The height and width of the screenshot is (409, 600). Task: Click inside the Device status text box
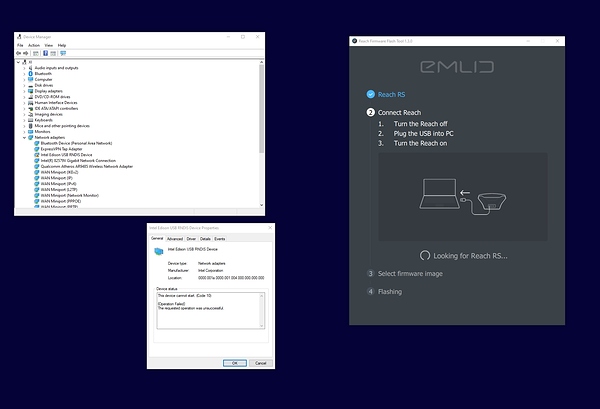(x=209, y=311)
